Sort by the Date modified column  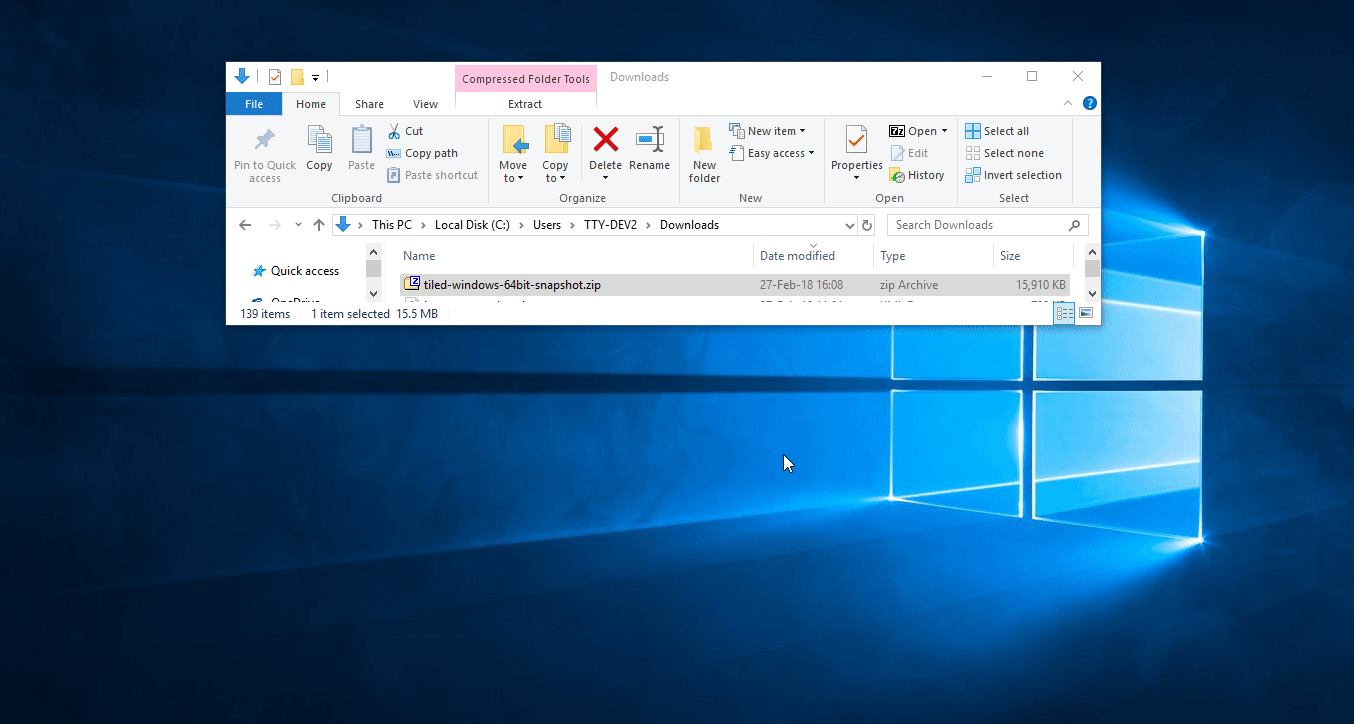[813, 256]
